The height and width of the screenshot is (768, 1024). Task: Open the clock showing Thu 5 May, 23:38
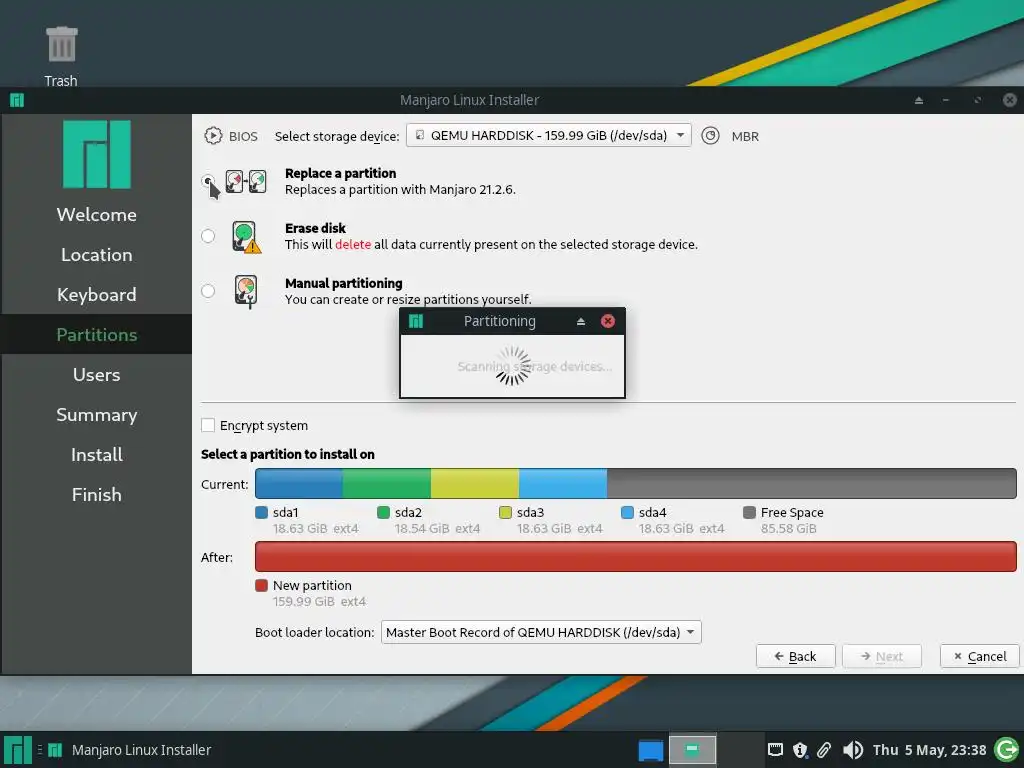929,750
